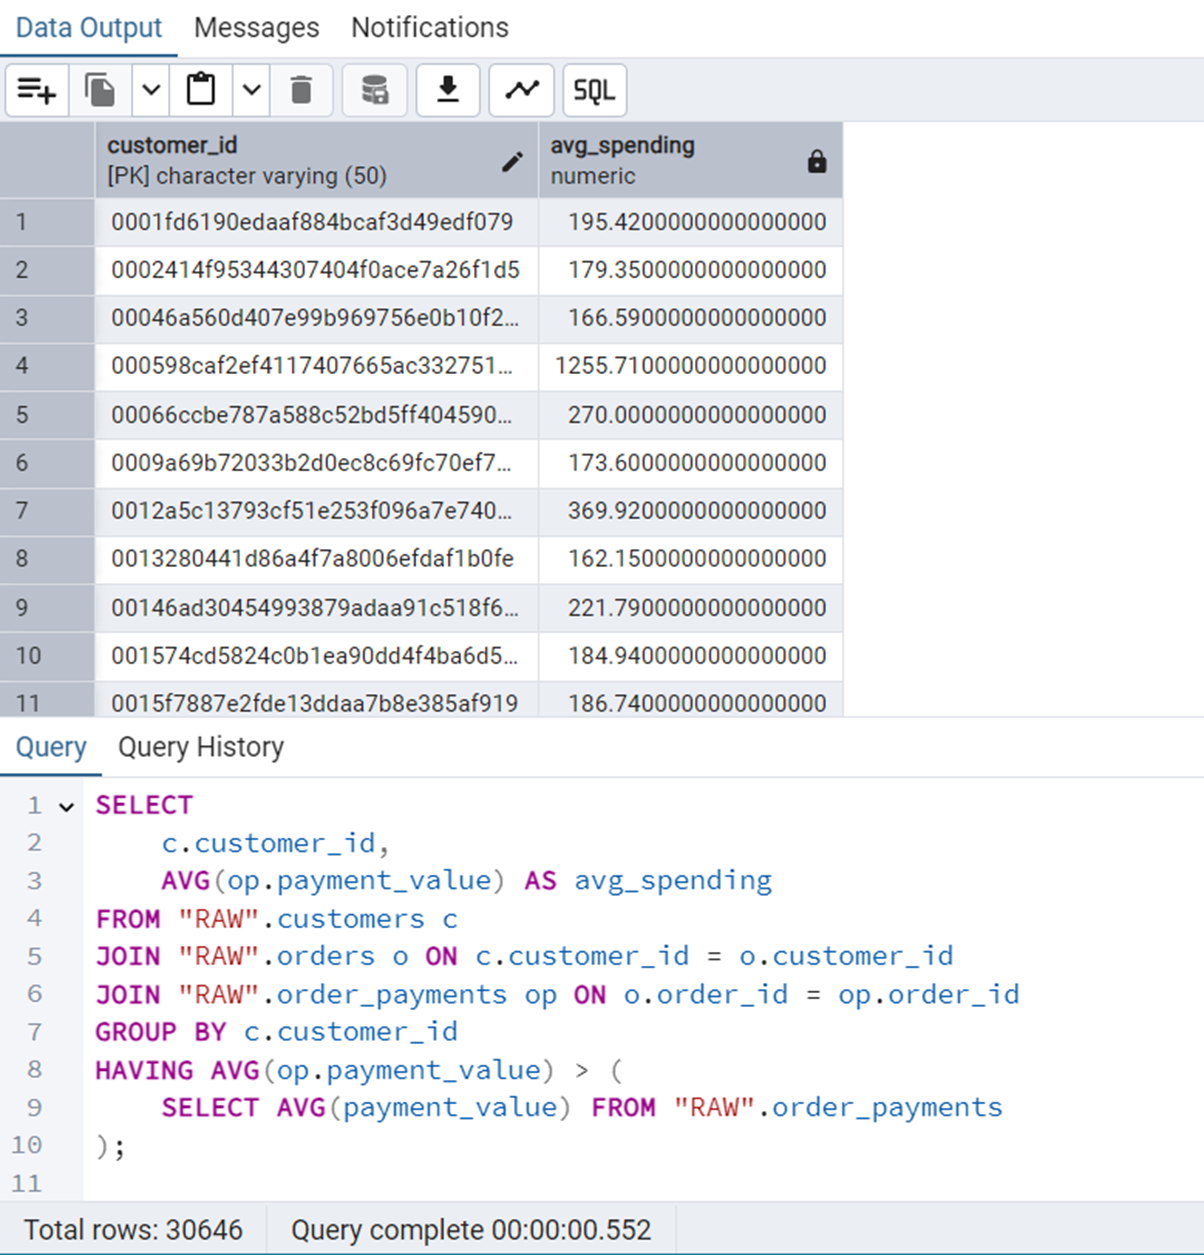Image resolution: width=1204 pixels, height=1255 pixels.
Task: Collapse the SELECT statement code fold
Action: [x=67, y=807]
